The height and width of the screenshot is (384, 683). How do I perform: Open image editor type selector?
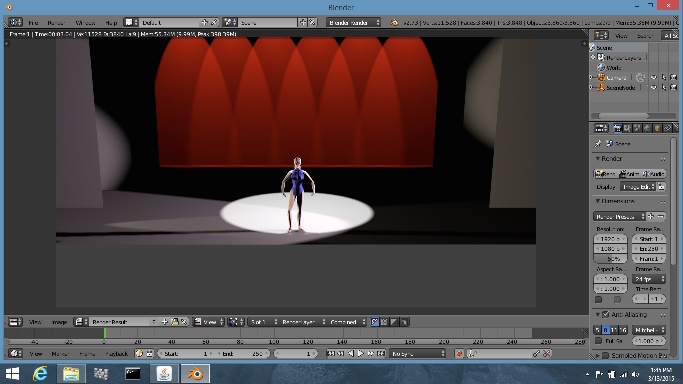click(x=16, y=322)
